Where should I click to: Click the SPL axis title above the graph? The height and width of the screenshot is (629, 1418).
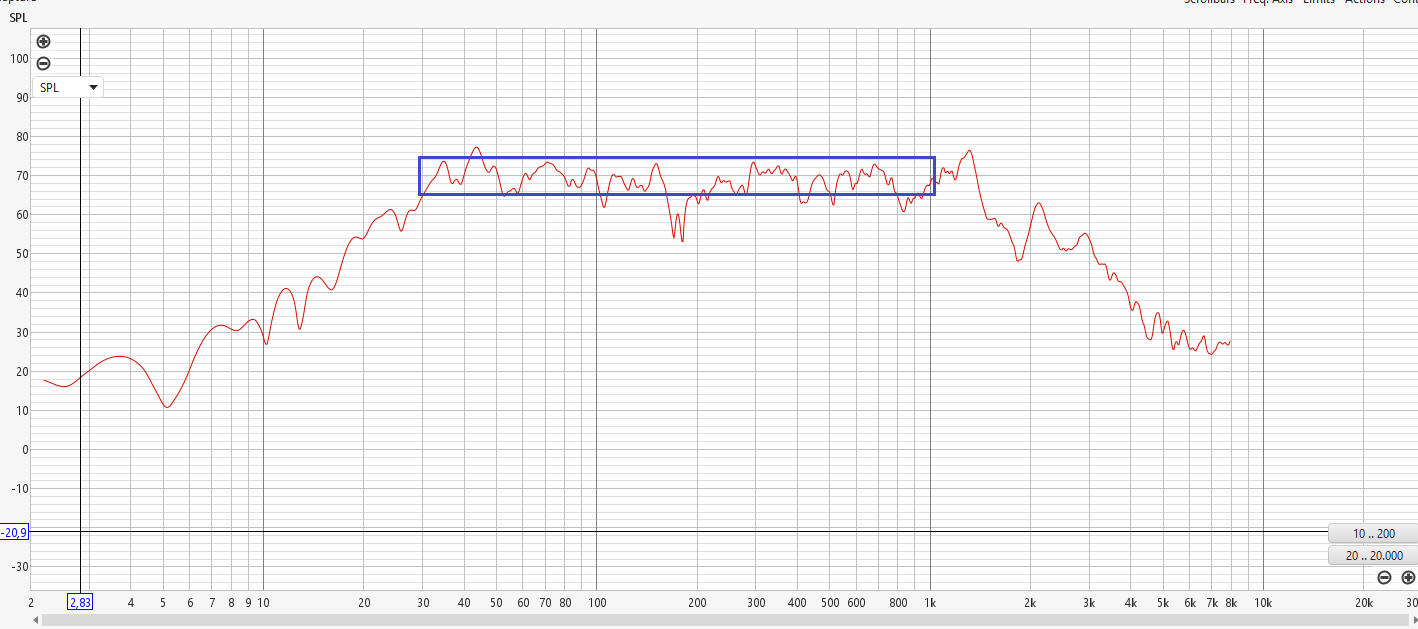coord(19,18)
